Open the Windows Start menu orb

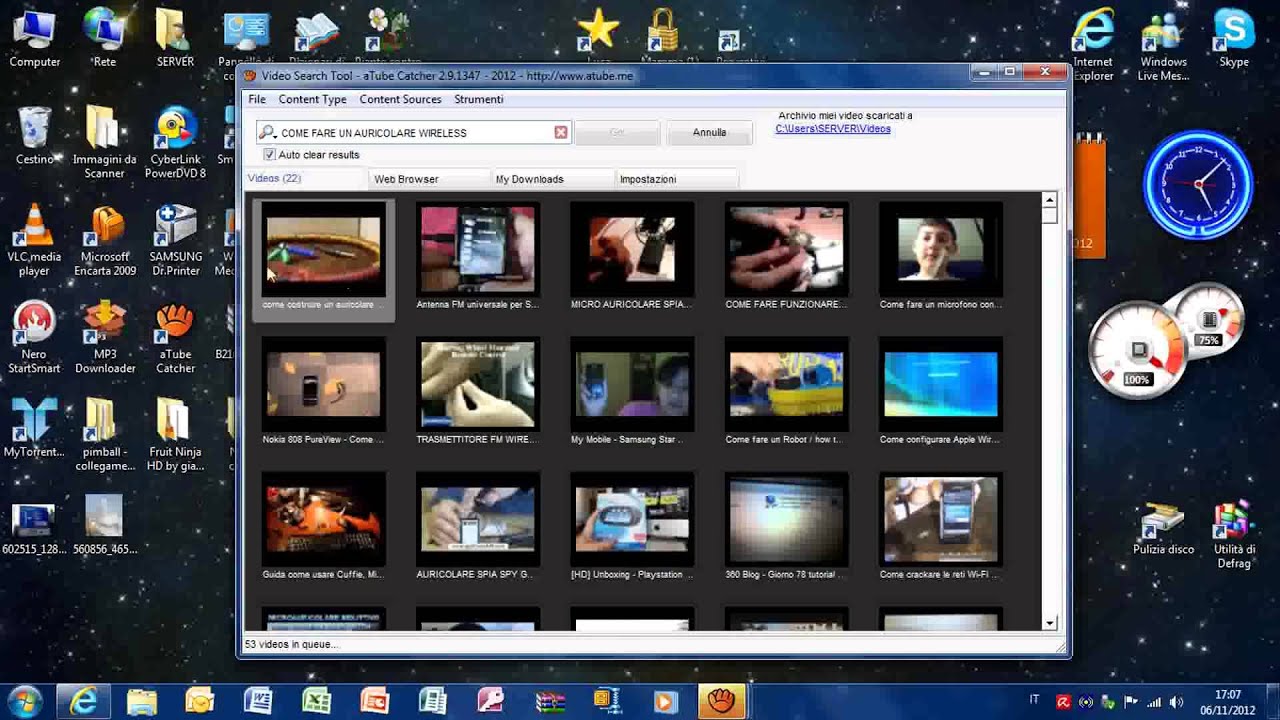[24, 700]
